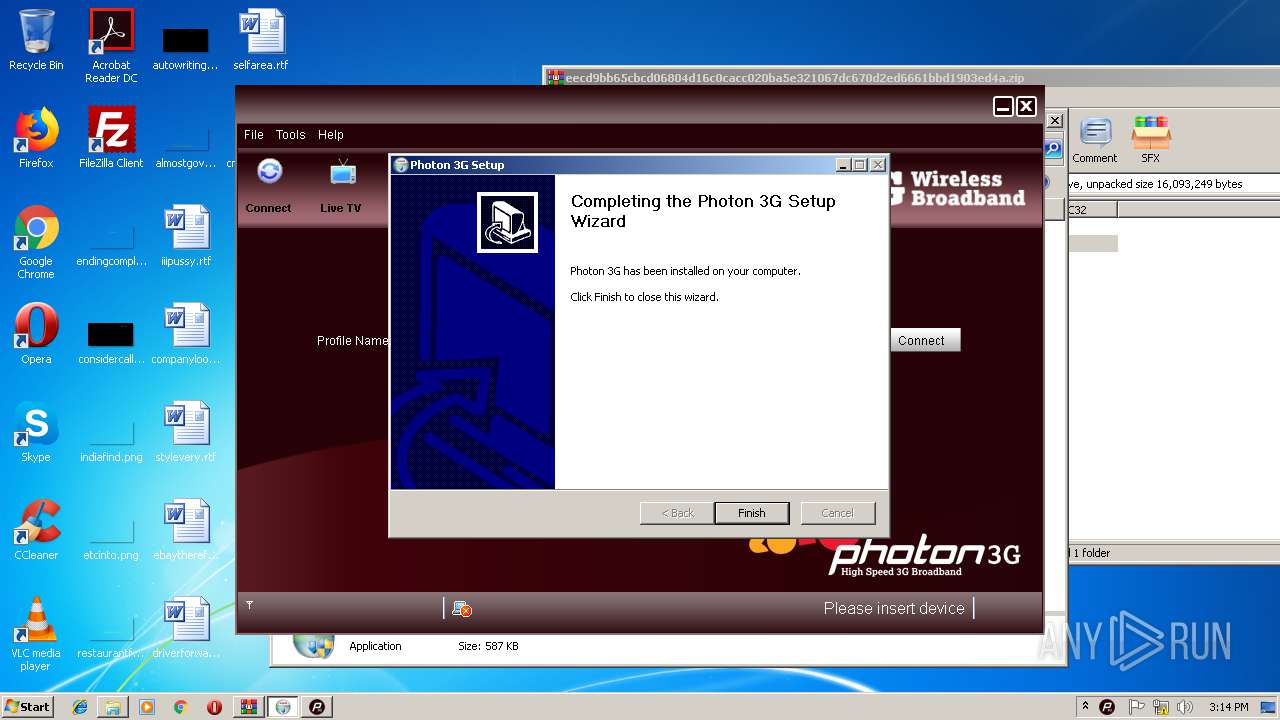Switch to Photon app taskbar button
The width and height of the screenshot is (1280, 720).
317,707
